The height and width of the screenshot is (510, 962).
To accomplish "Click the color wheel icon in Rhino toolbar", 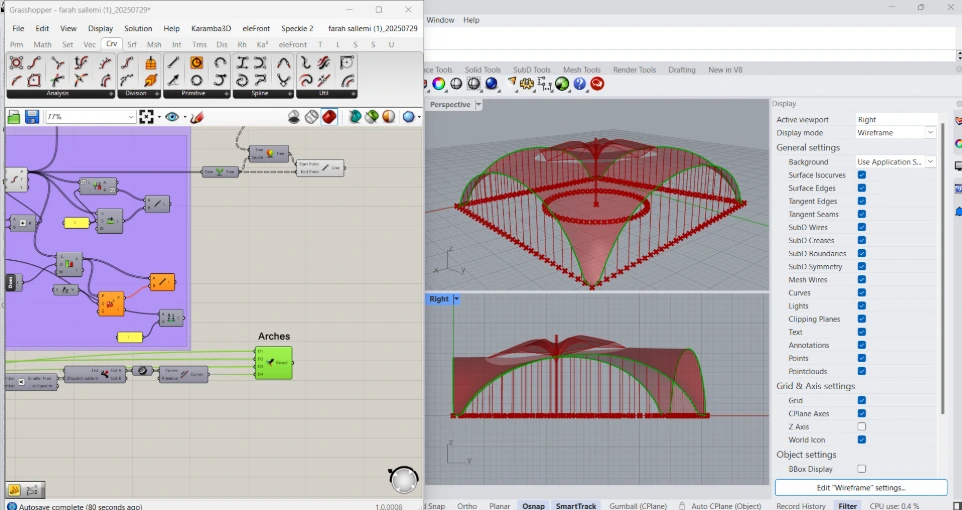I will tap(439, 84).
